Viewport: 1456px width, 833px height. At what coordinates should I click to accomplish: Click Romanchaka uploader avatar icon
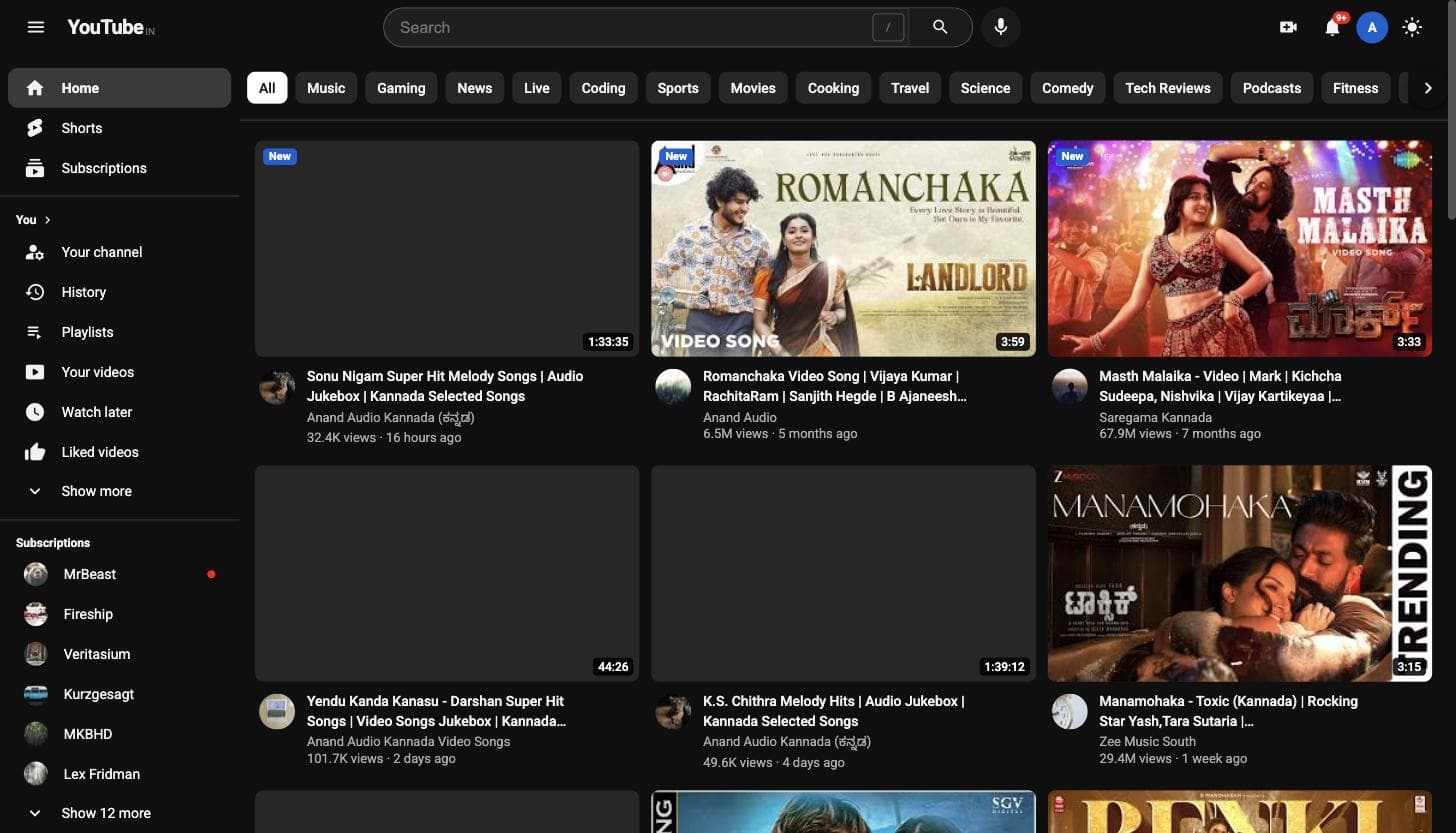(x=673, y=386)
